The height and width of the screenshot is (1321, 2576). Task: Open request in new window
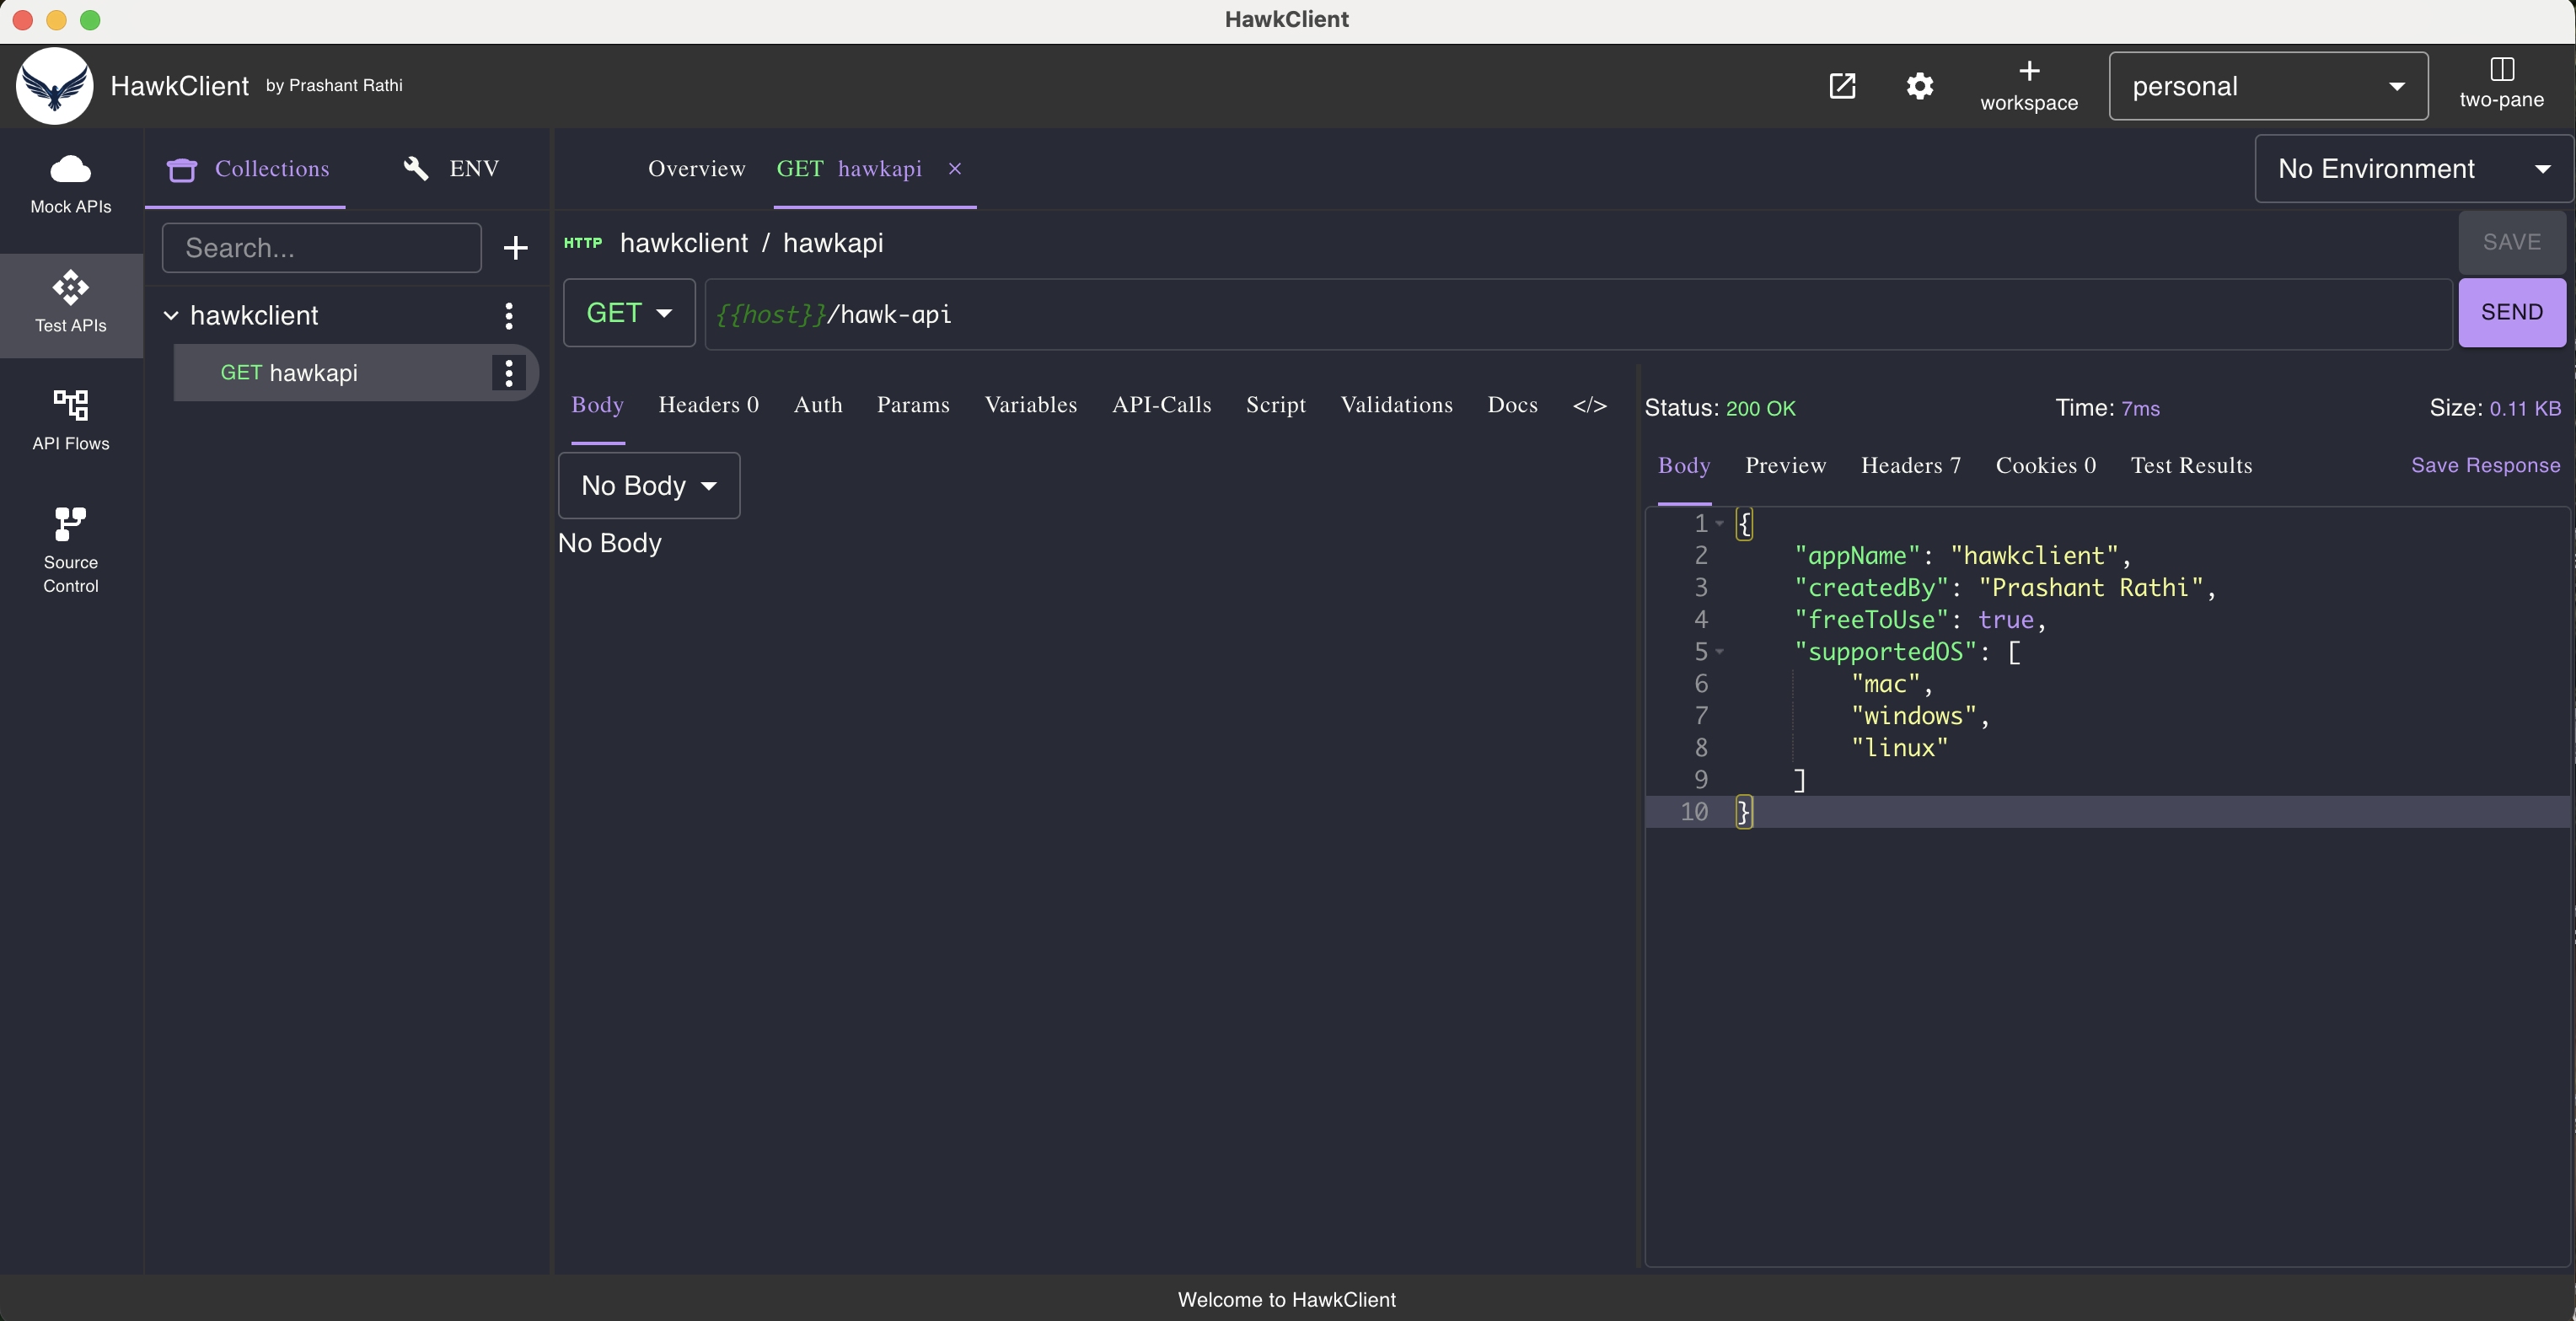tap(1843, 86)
